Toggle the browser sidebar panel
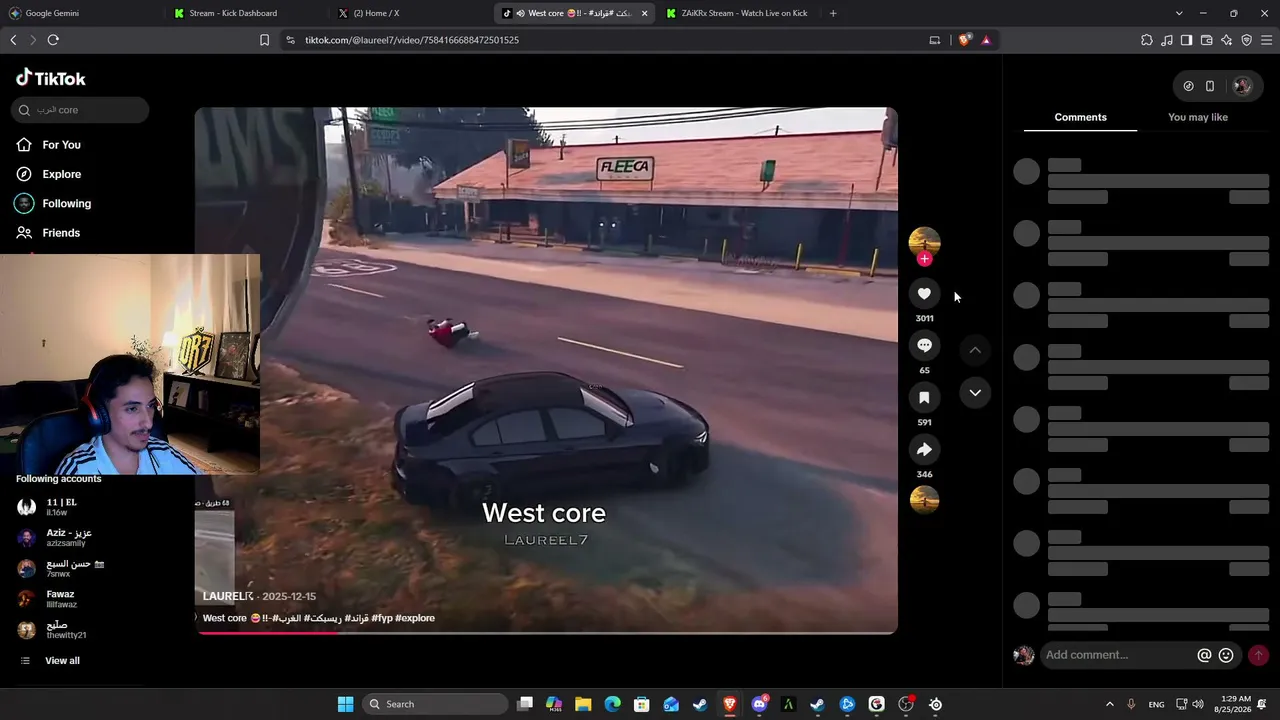 1186,40
